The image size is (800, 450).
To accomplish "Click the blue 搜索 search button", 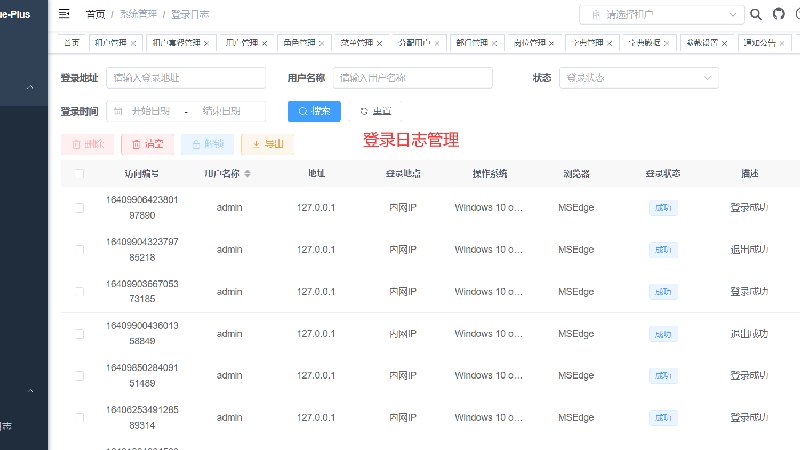I will [x=314, y=111].
